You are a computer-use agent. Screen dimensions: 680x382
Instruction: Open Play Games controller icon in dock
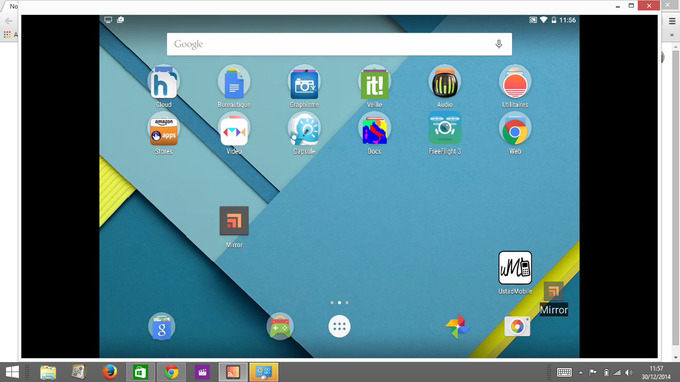click(280, 326)
